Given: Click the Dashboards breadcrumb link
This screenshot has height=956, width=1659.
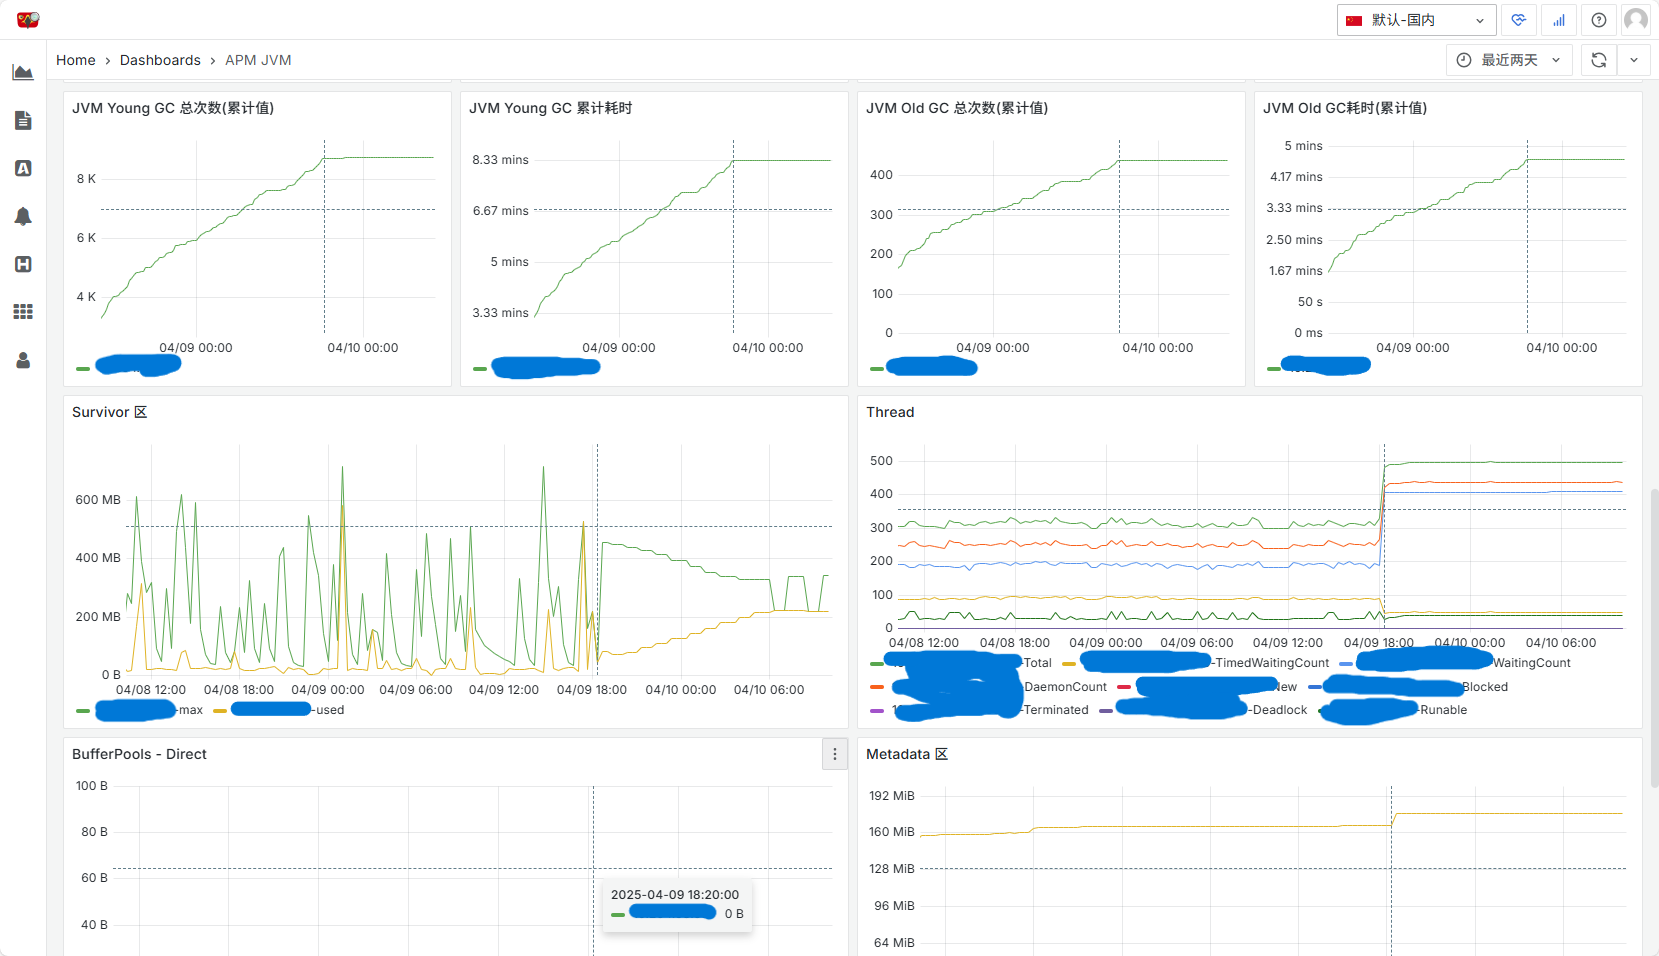Looking at the screenshot, I should pyautogui.click(x=160, y=60).
